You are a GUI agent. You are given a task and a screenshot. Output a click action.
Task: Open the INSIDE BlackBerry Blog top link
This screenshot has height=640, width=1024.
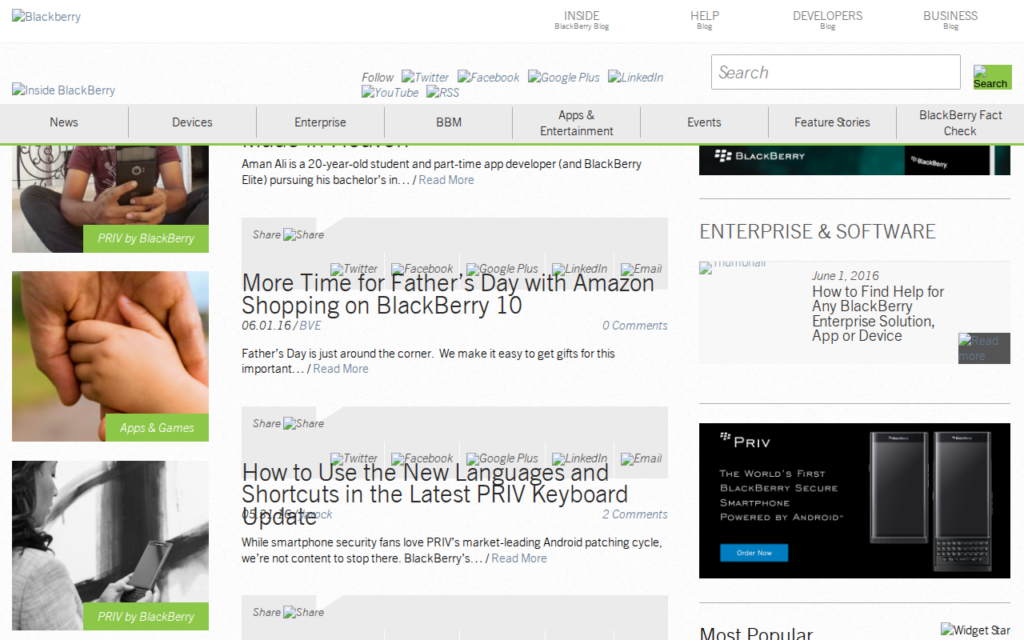[x=581, y=20]
